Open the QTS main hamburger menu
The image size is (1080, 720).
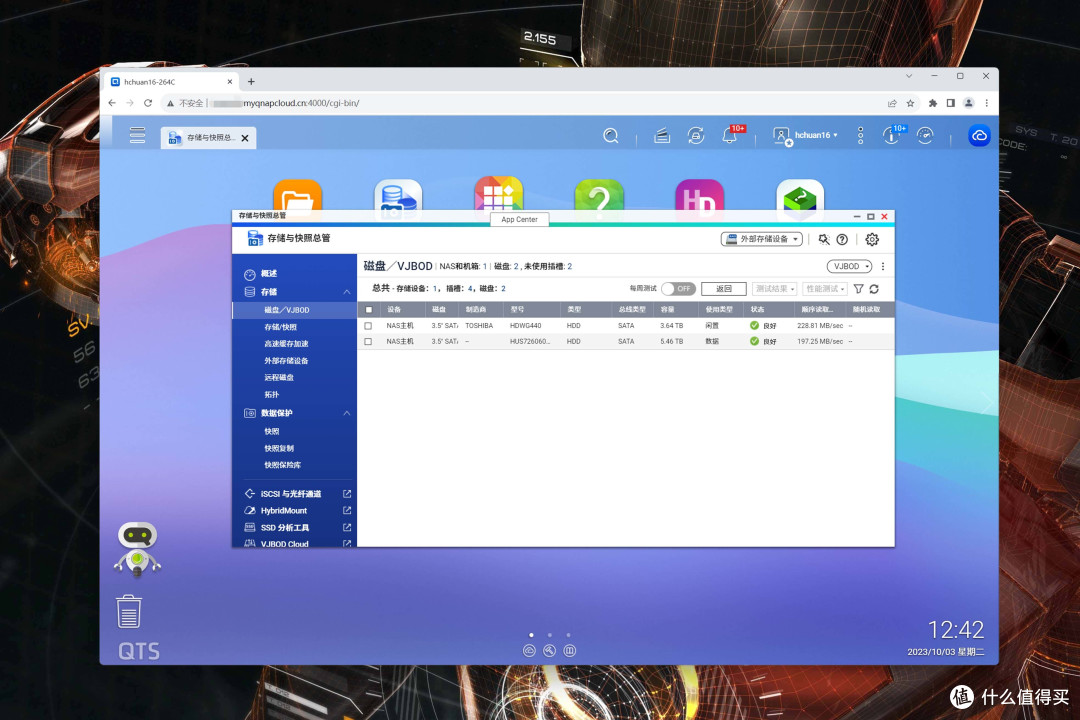pyautogui.click(x=137, y=135)
